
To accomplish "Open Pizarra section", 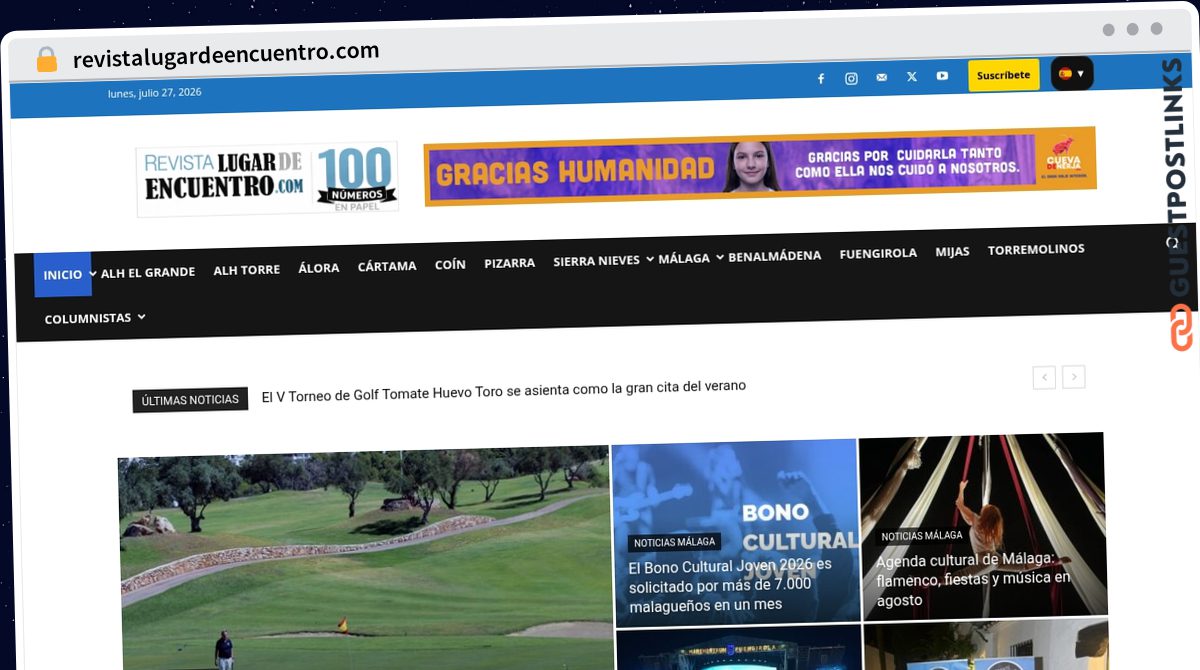I will [509, 263].
